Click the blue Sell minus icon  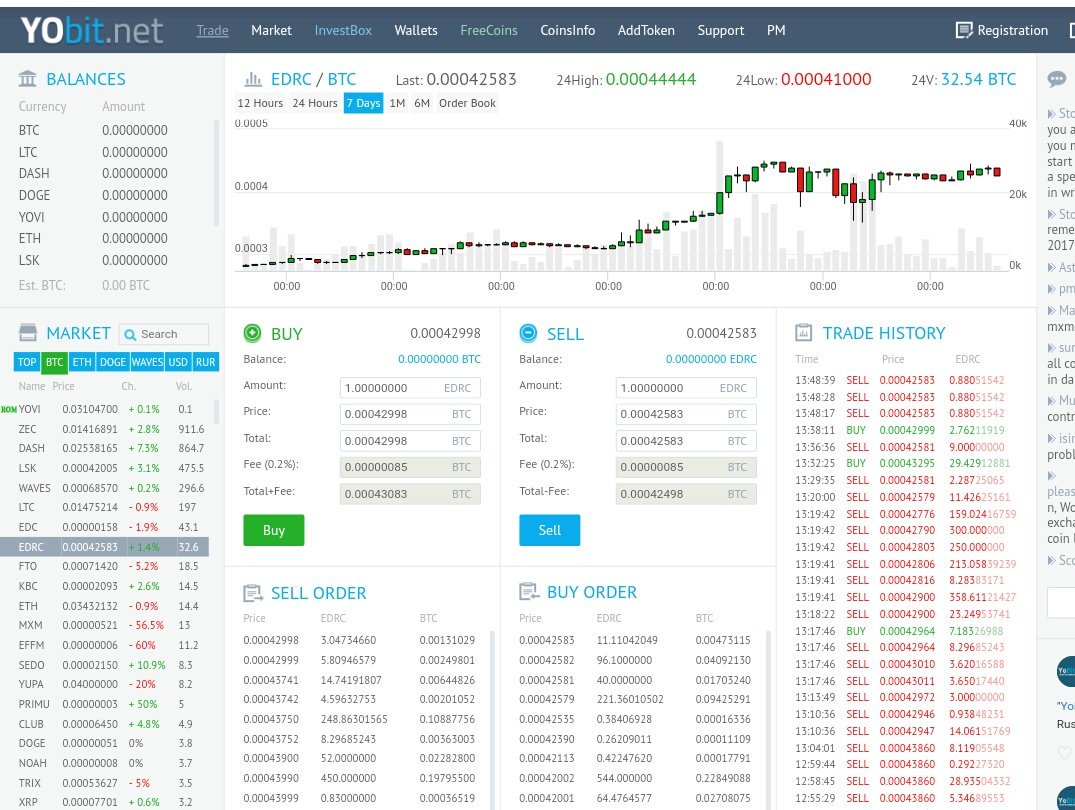[x=528, y=333]
